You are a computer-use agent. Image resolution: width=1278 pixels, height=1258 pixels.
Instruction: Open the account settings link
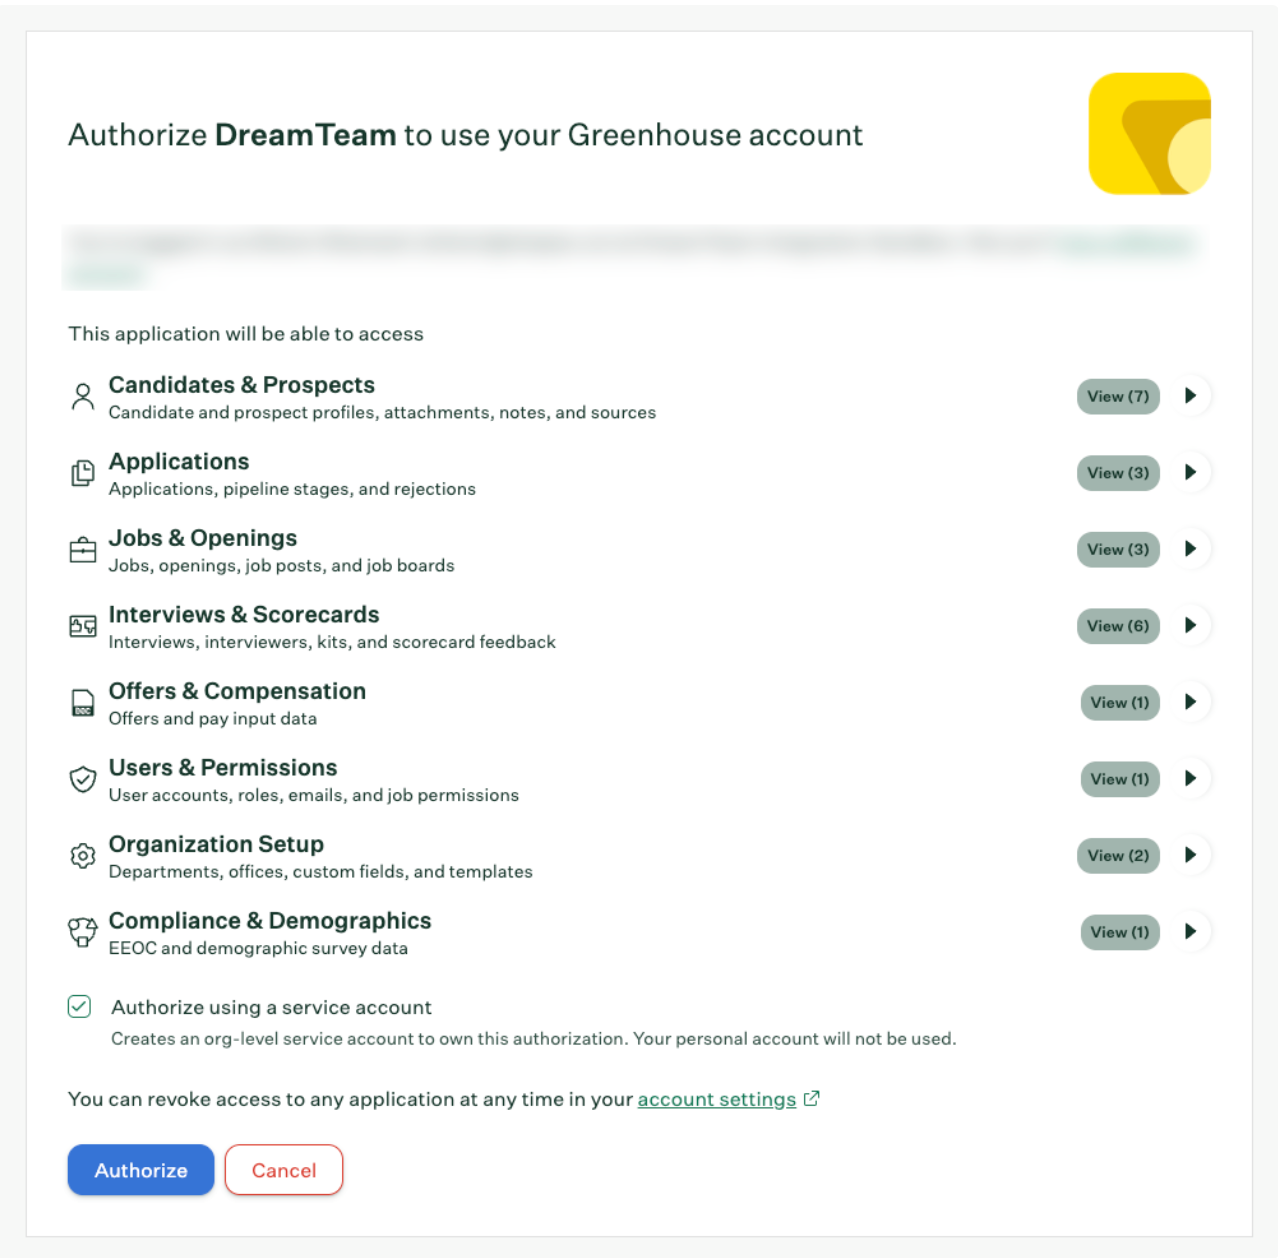(x=717, y=1099)
